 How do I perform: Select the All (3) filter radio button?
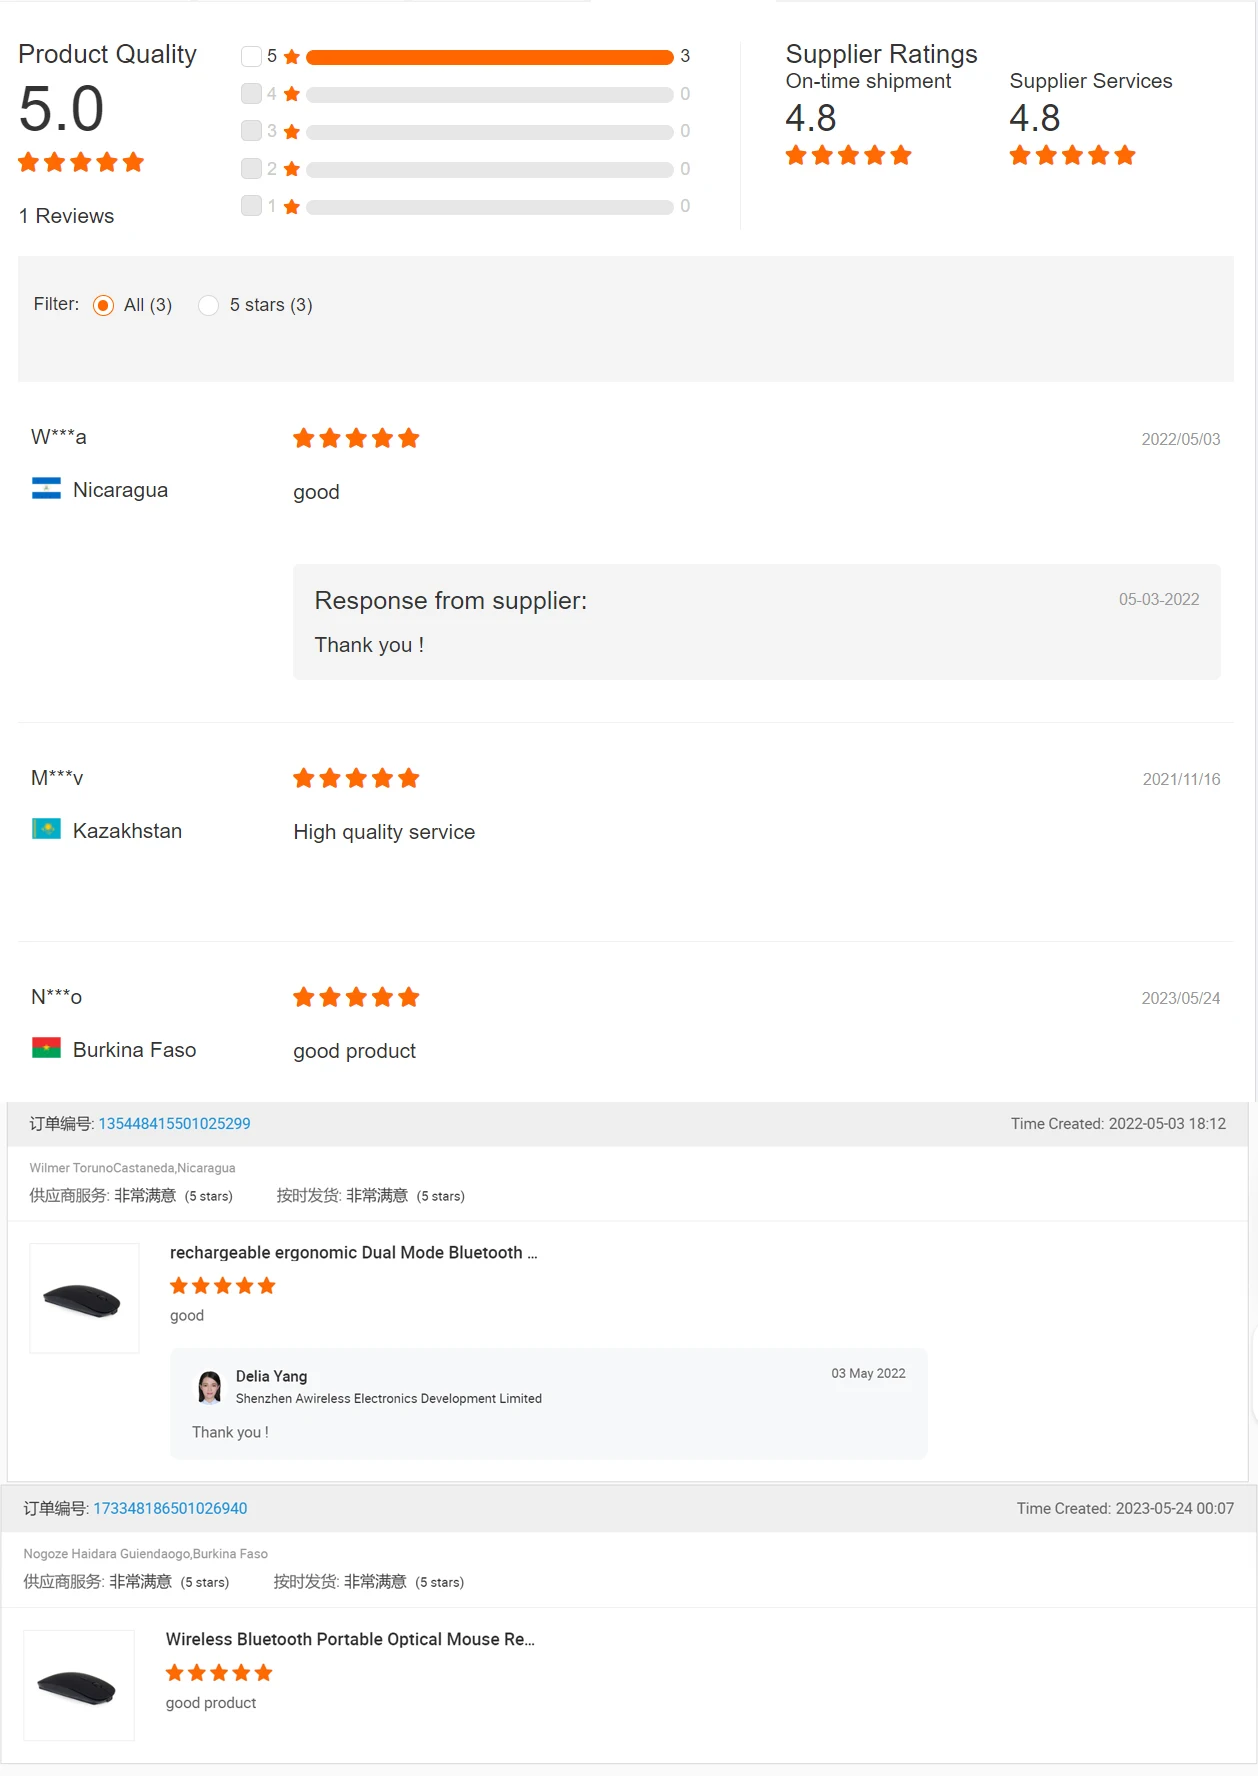click(103, 305)
